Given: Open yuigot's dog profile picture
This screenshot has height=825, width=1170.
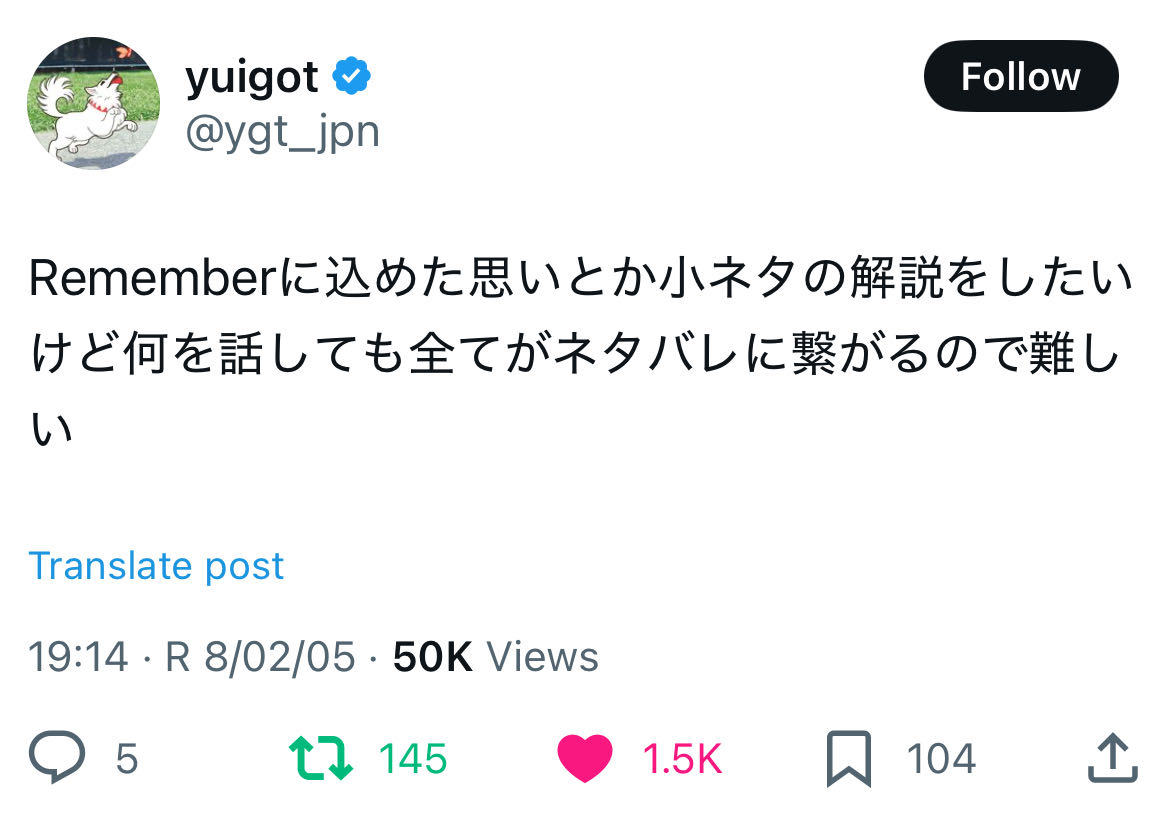Looking at the screenshot, I should [94, 103].
